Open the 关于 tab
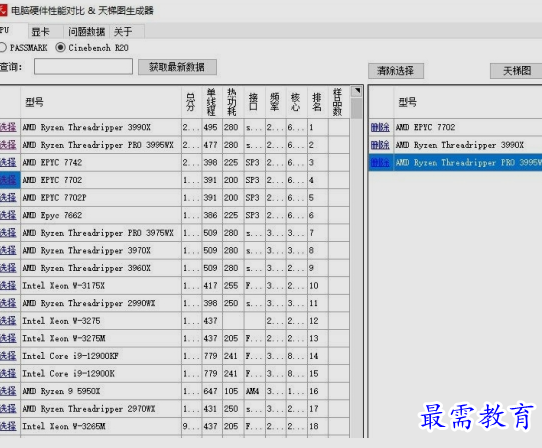Image resolution: width=542 pixels, height=448 pixels. (123, 32)
